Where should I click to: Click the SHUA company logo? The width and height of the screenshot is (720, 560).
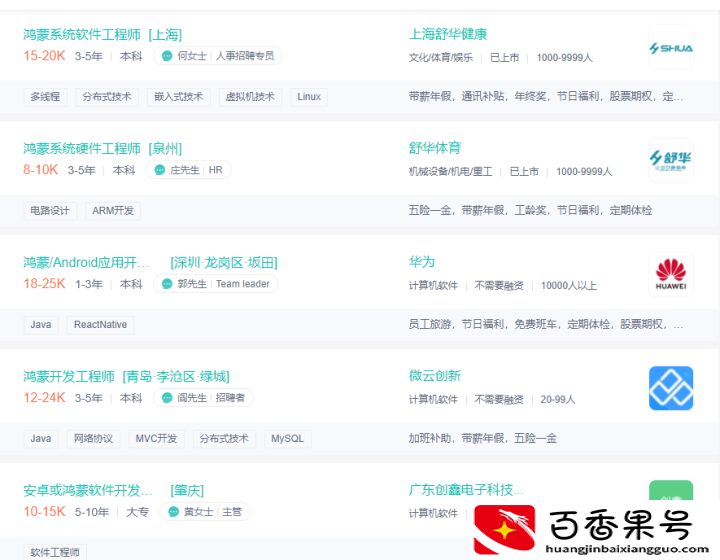(671, 47)
